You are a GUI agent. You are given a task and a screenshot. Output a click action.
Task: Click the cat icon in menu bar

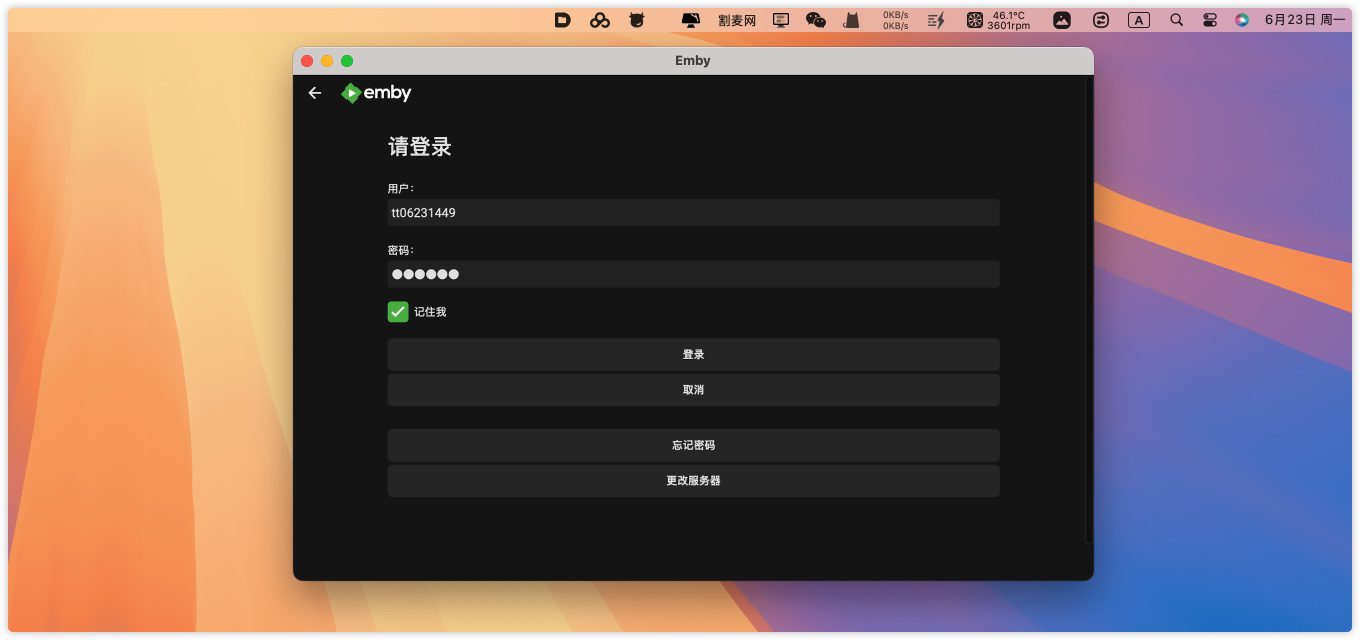[851, 20]
